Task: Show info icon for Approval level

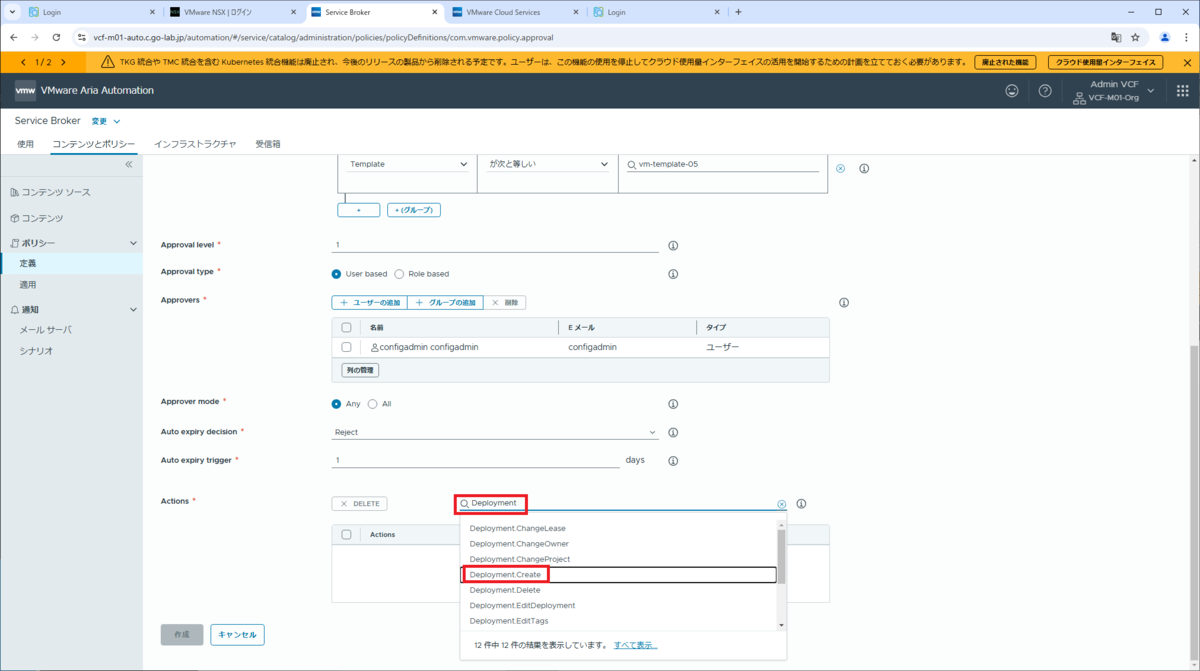Action: (673, 245)
